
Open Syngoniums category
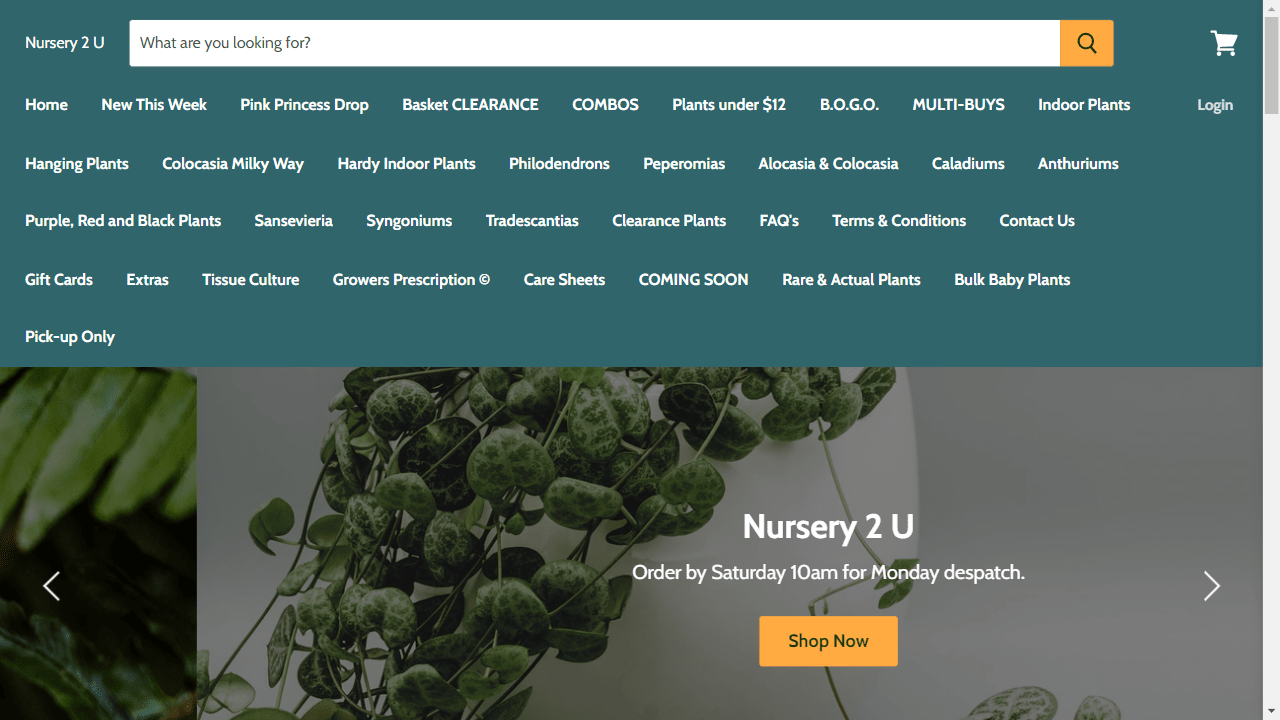409,221
